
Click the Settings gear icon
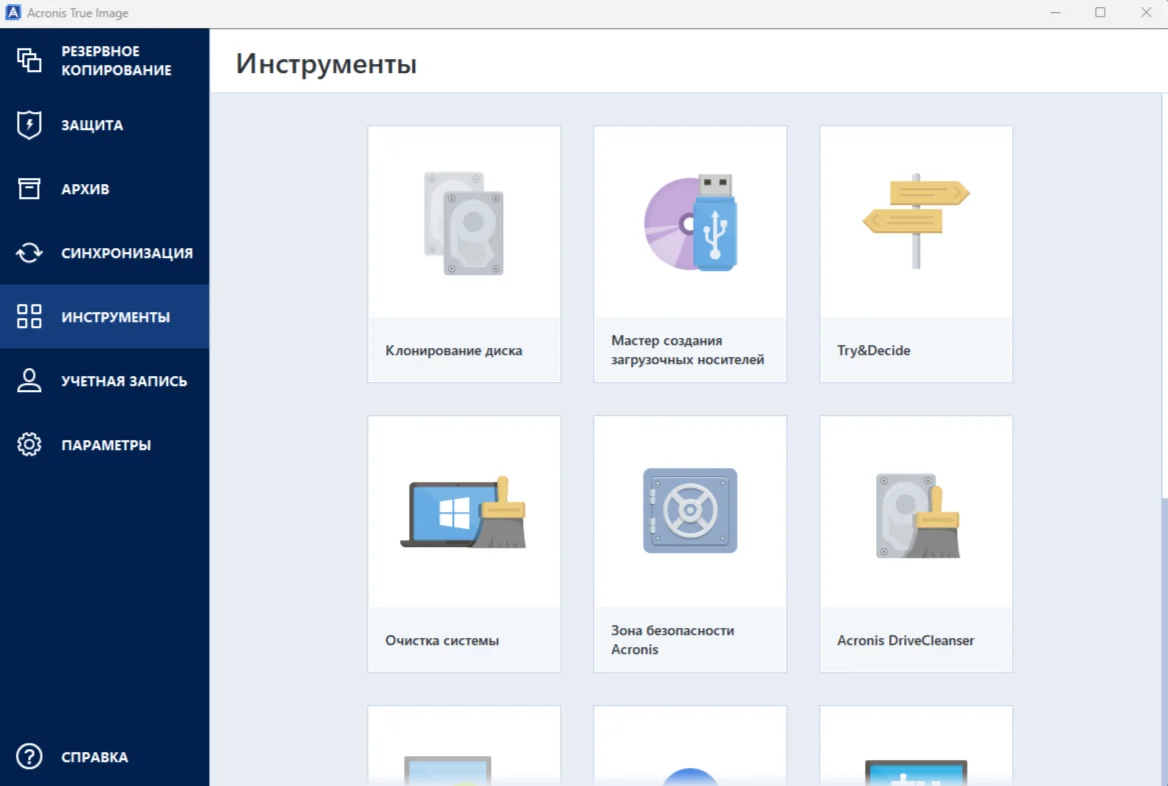coord(29,444)
